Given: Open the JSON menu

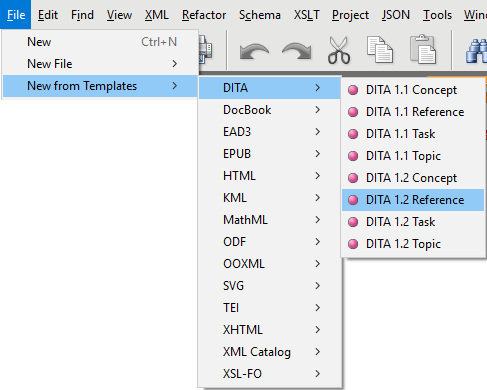Looking at the screenshot, I should click(396, 15).
